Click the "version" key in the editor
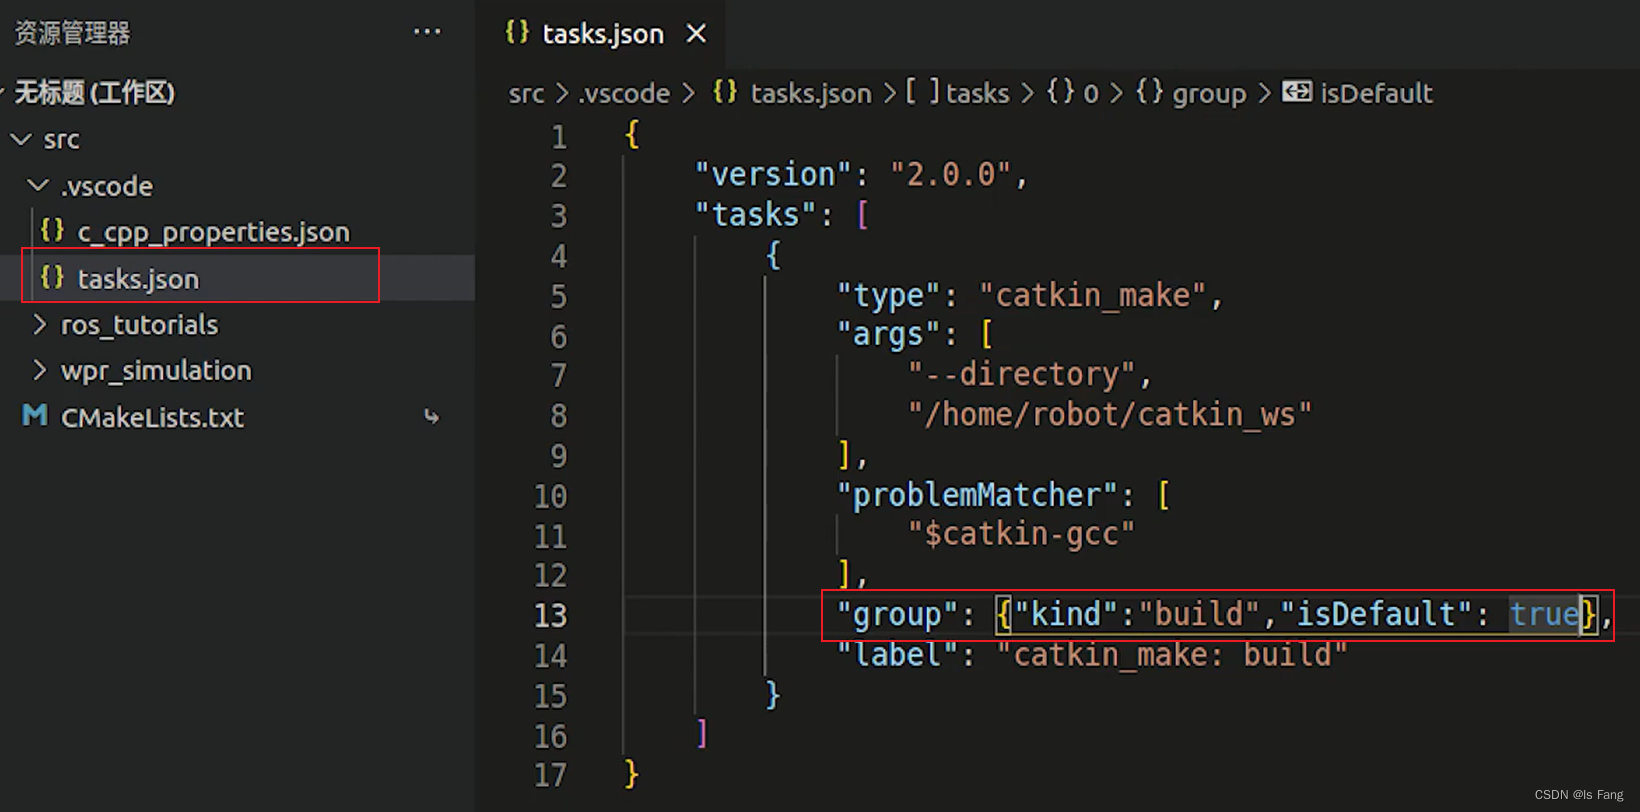 coord(774,175)
